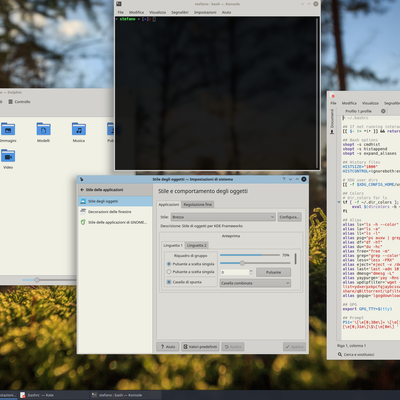400x400 pixels.
Task: Switch to the Linguetta 1 preview tab
Action: pos(173,245)
